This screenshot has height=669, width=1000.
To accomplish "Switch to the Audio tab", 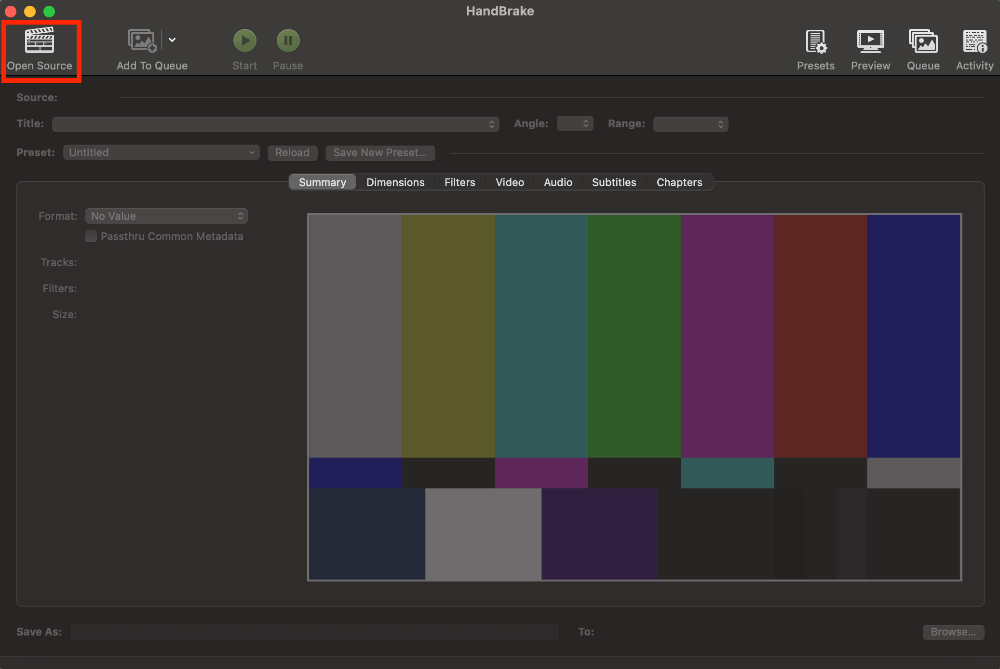I will click(558, 182).
